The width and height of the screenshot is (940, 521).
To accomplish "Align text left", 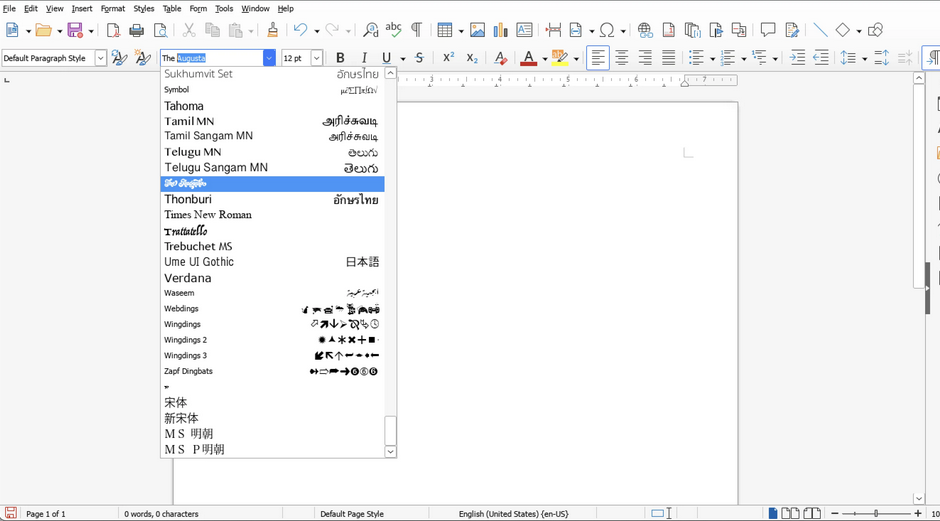I will (x=598, y=58).
